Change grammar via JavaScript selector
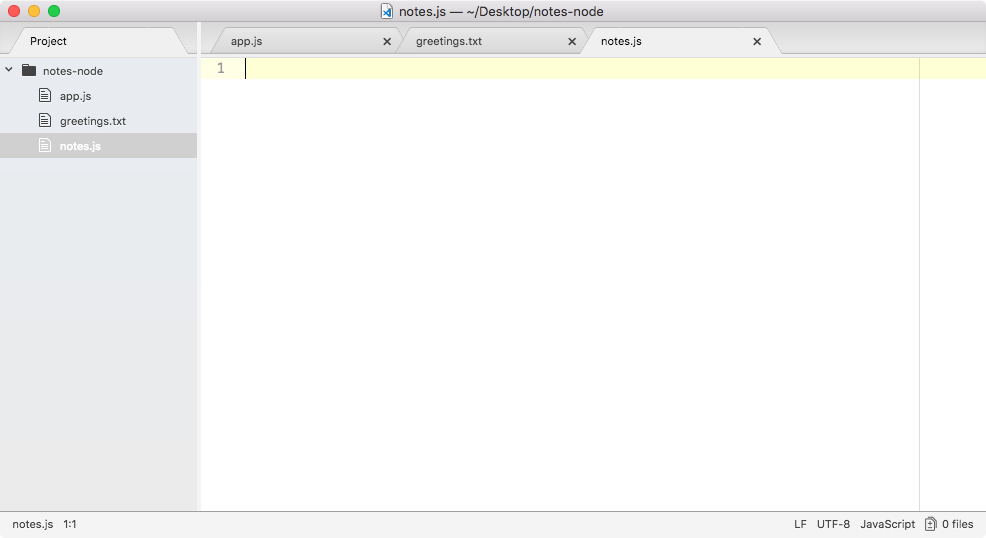Image resolution: width=986 pixels, height=538 pixels. tap(887, 524)
